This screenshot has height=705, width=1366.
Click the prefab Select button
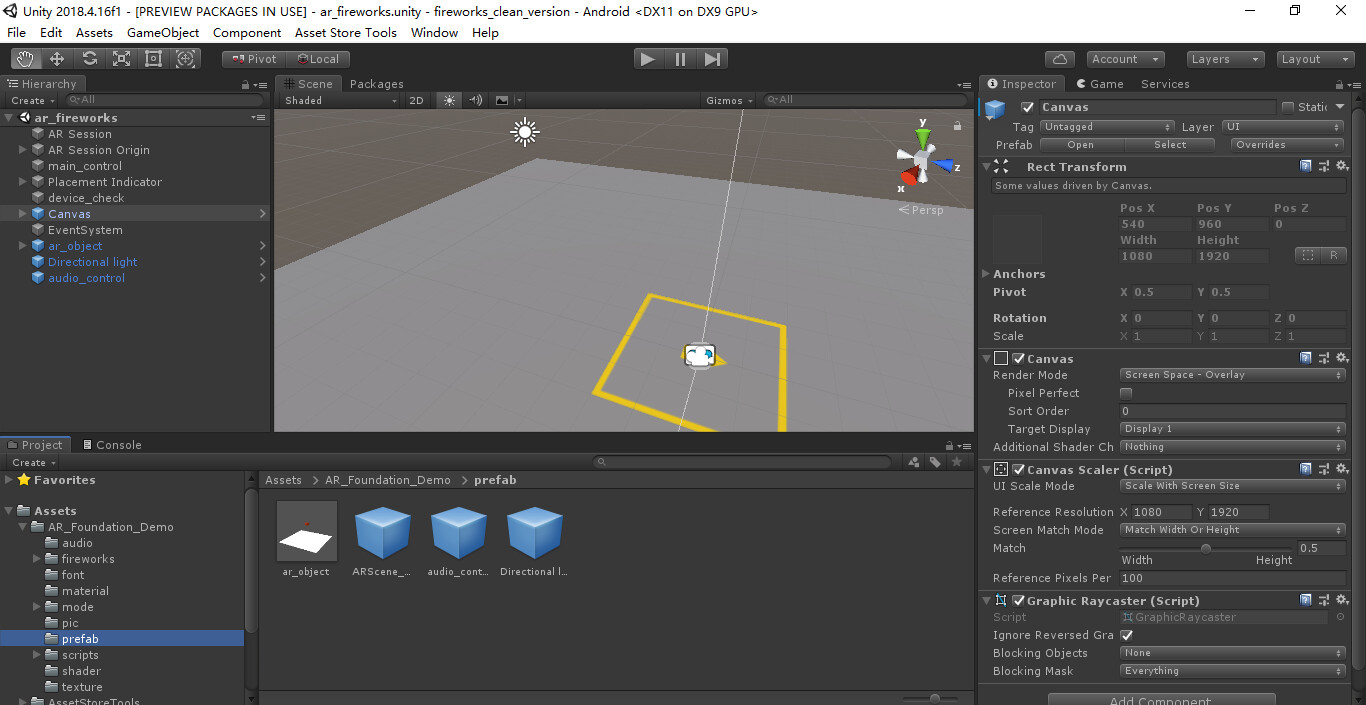(x=1170, y=145)
